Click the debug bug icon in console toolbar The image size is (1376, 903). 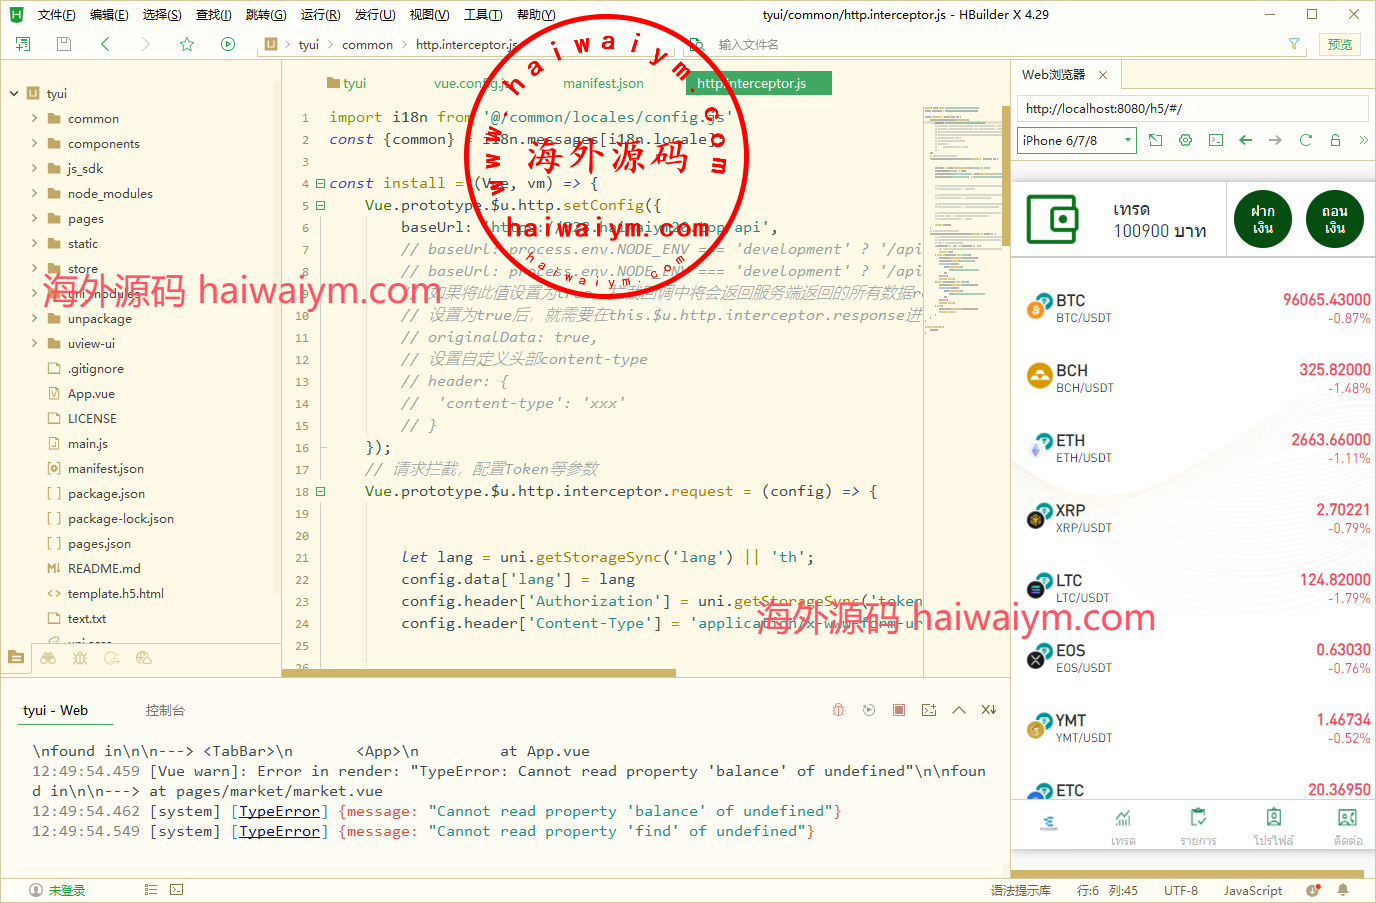coord(838,710)
